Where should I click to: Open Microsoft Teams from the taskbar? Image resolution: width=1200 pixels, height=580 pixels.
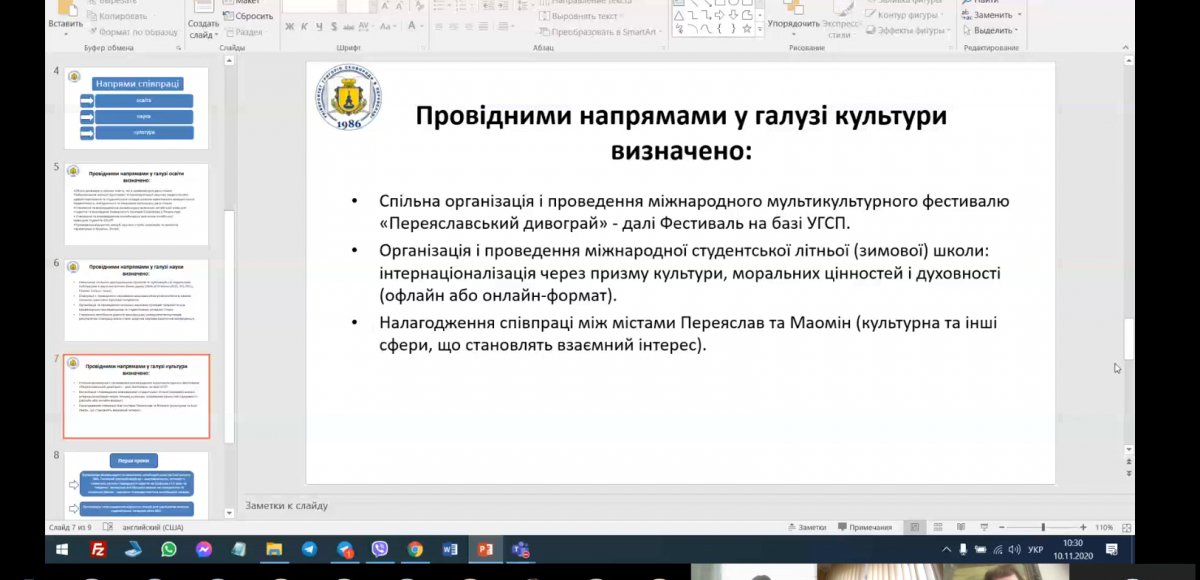point(521,549)
